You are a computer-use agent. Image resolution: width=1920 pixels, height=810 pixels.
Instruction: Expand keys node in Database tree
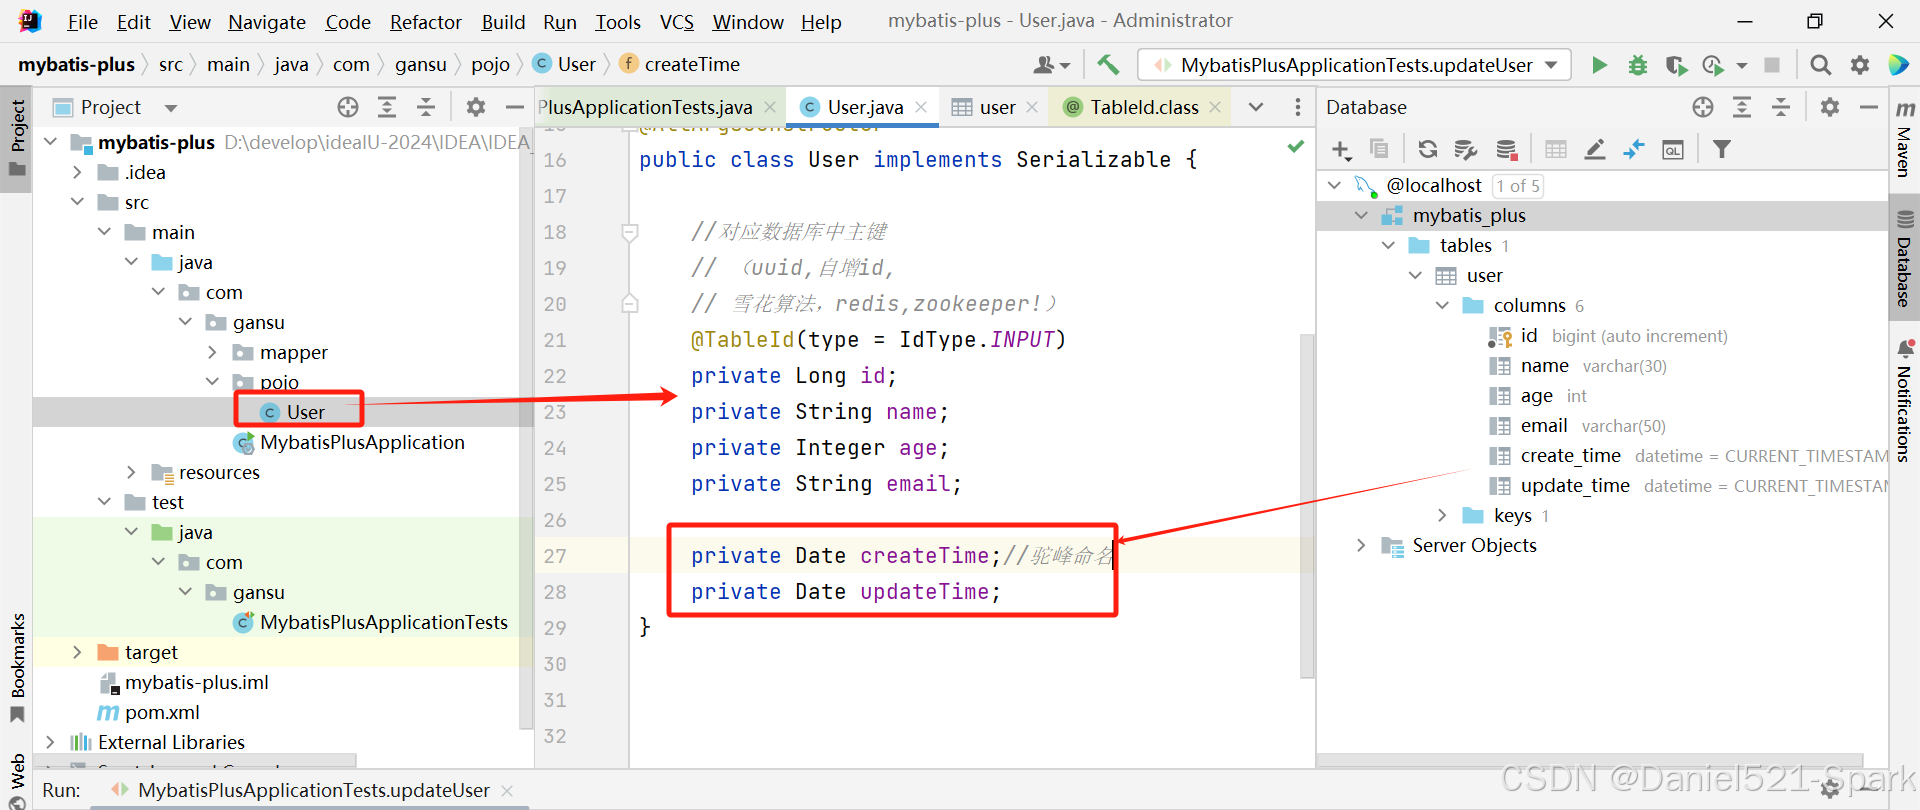point(1442,516)
